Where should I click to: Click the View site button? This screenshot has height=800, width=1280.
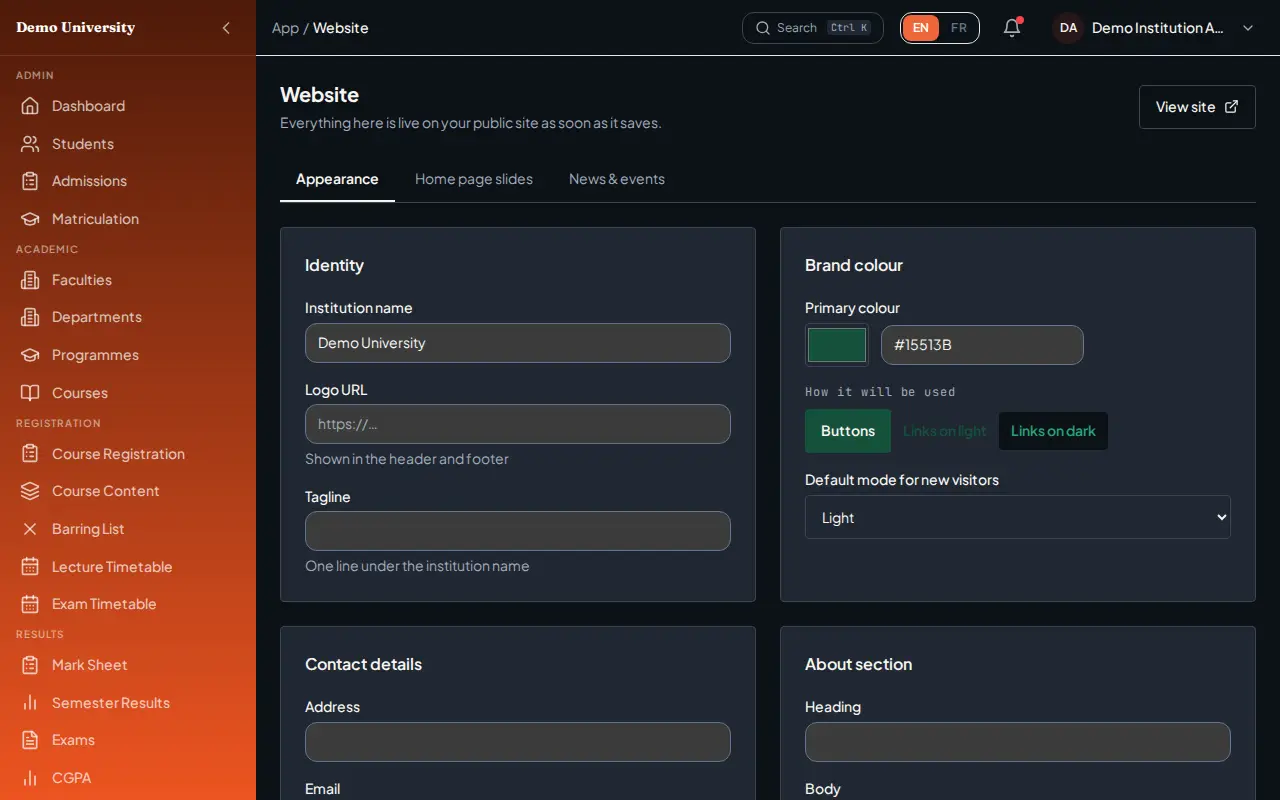point(1197,107)
